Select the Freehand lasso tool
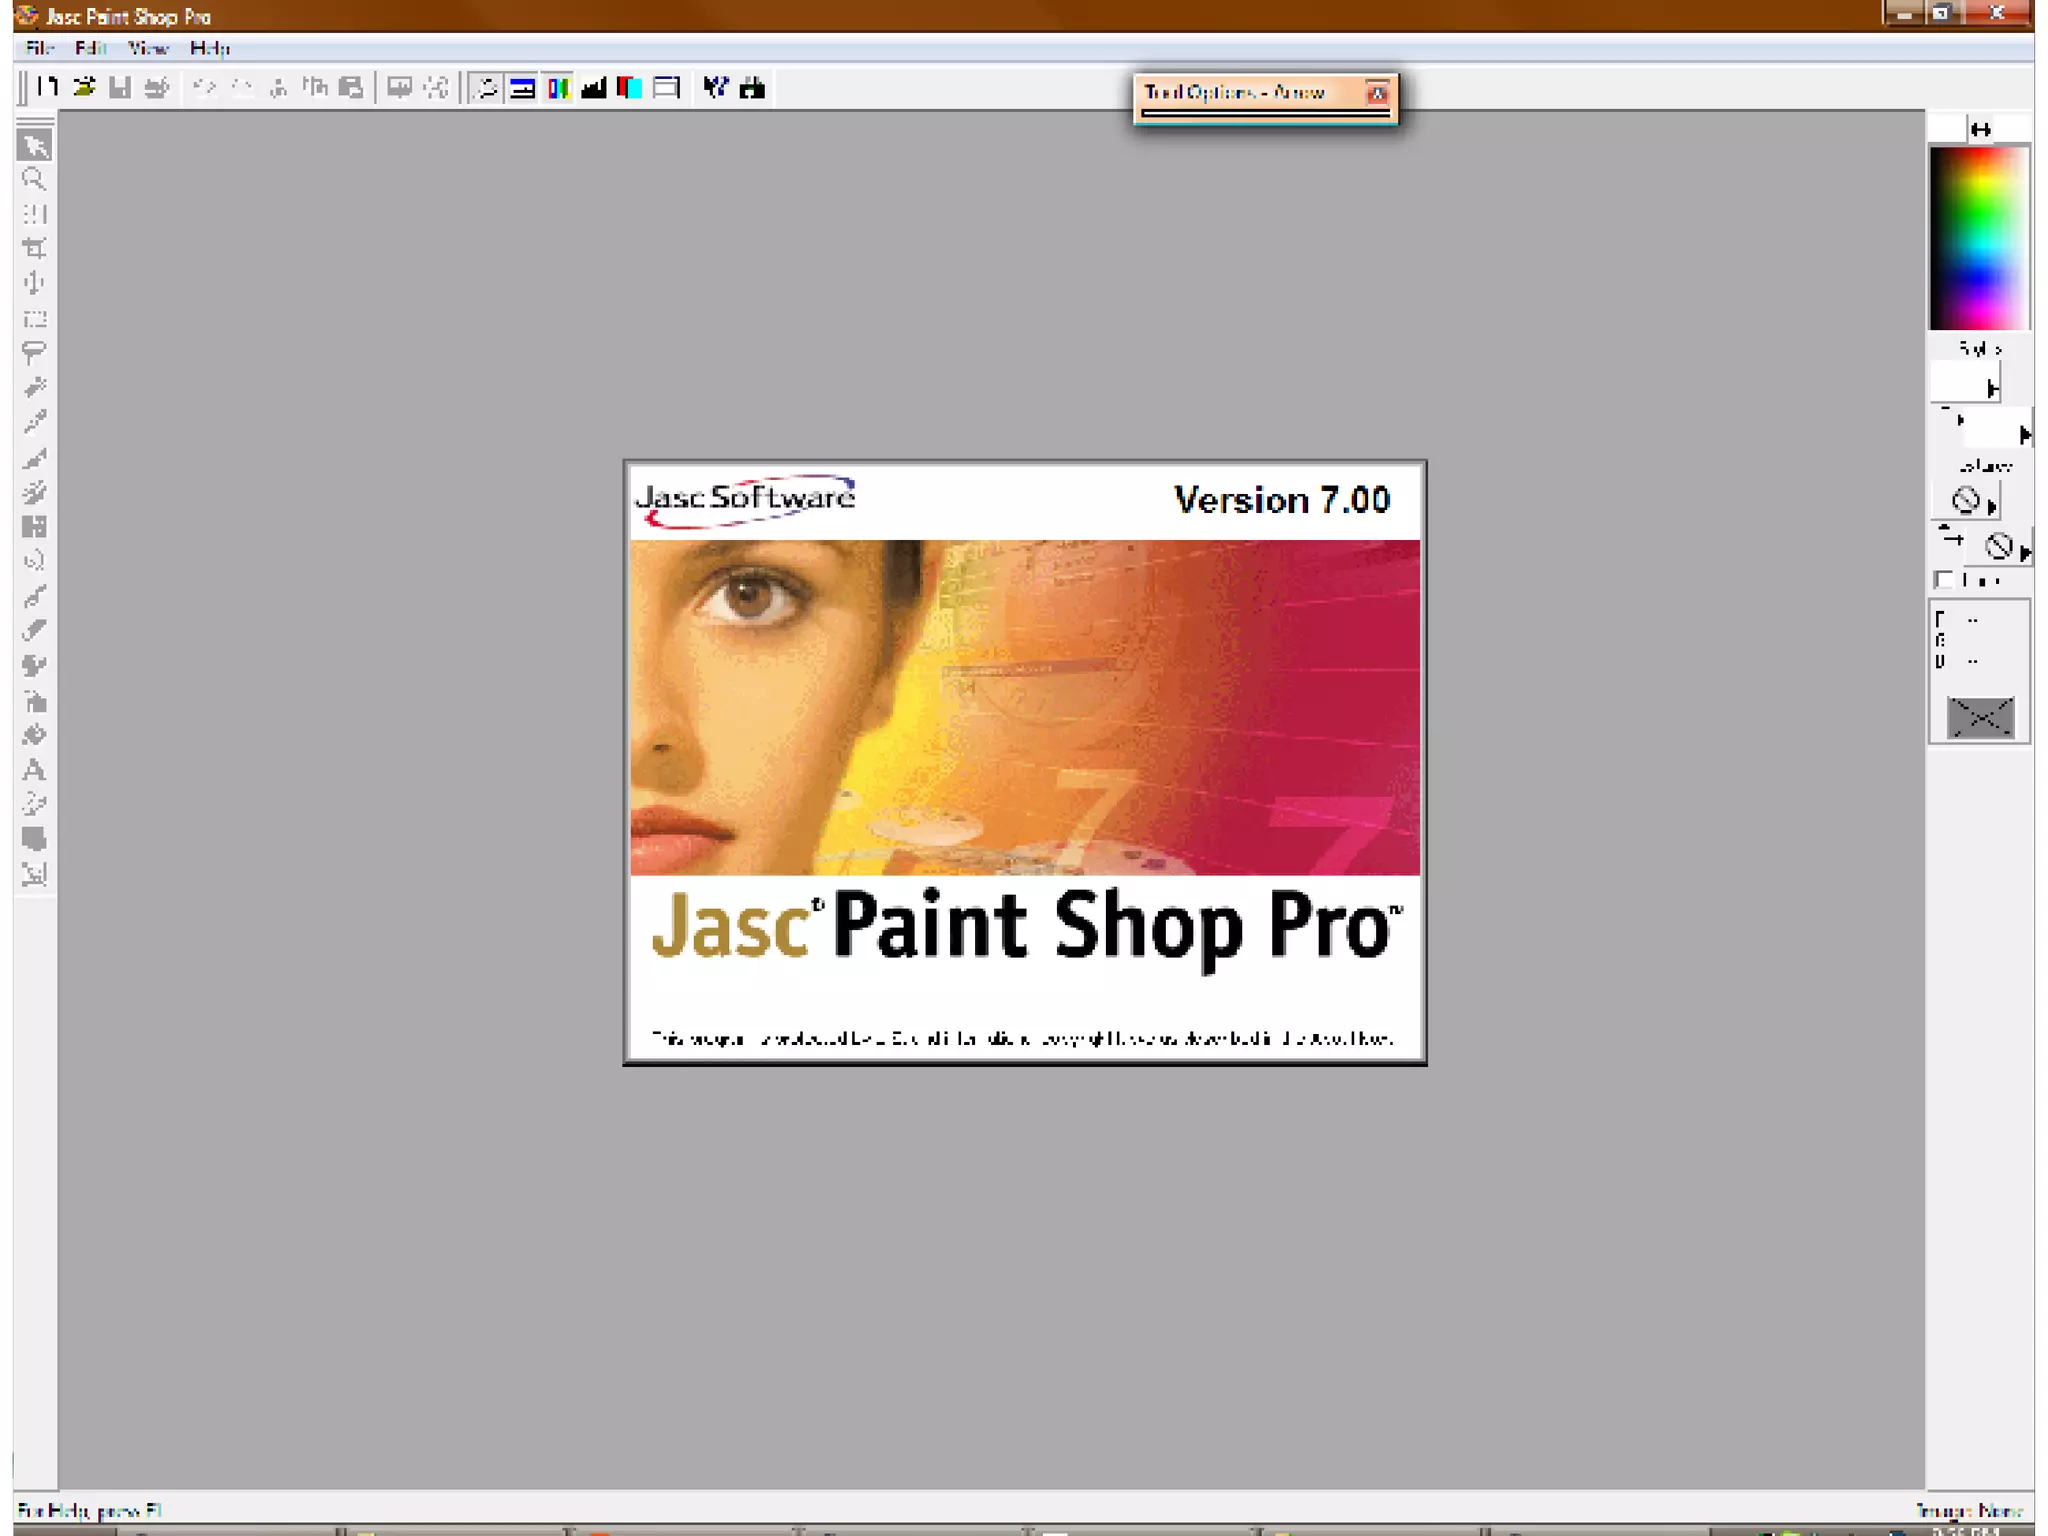2048x1536 pixels. click(34, 353)
